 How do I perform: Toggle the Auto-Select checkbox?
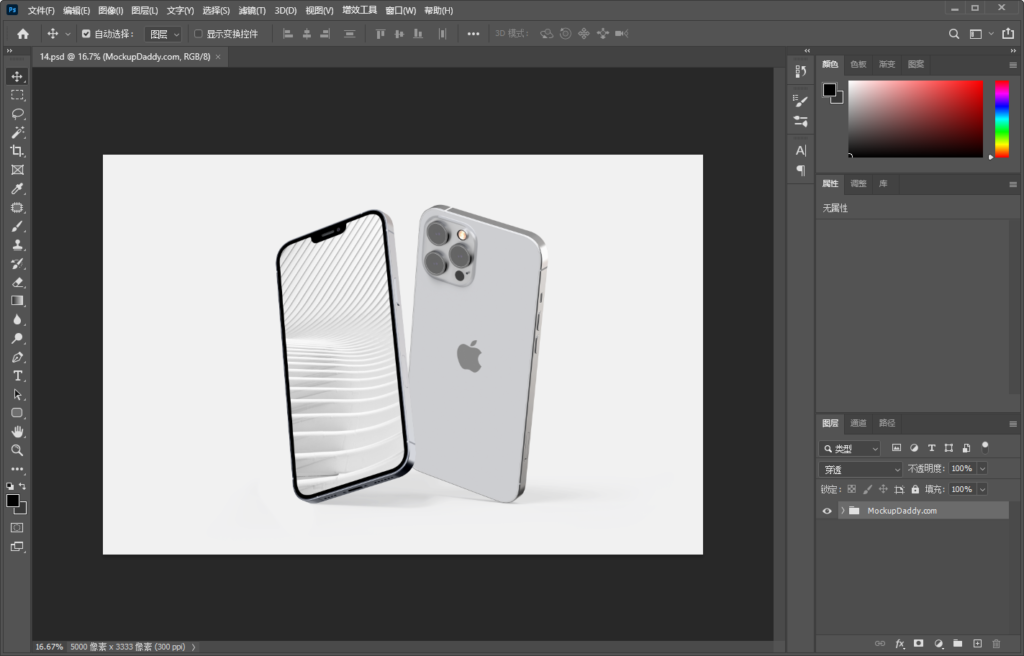pos(86,34)
